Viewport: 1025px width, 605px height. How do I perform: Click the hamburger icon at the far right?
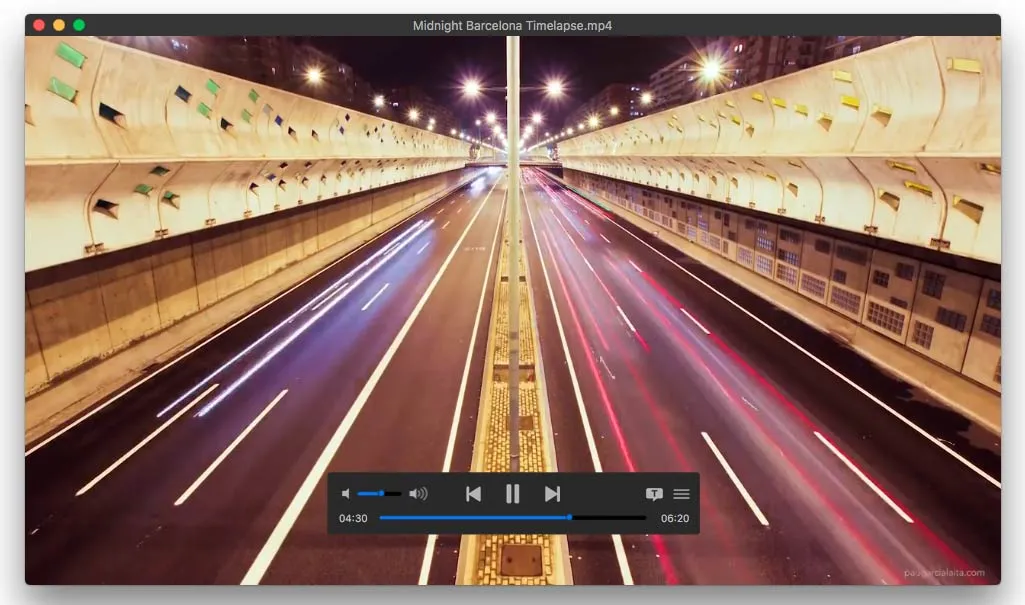click(x=682, y=493)
